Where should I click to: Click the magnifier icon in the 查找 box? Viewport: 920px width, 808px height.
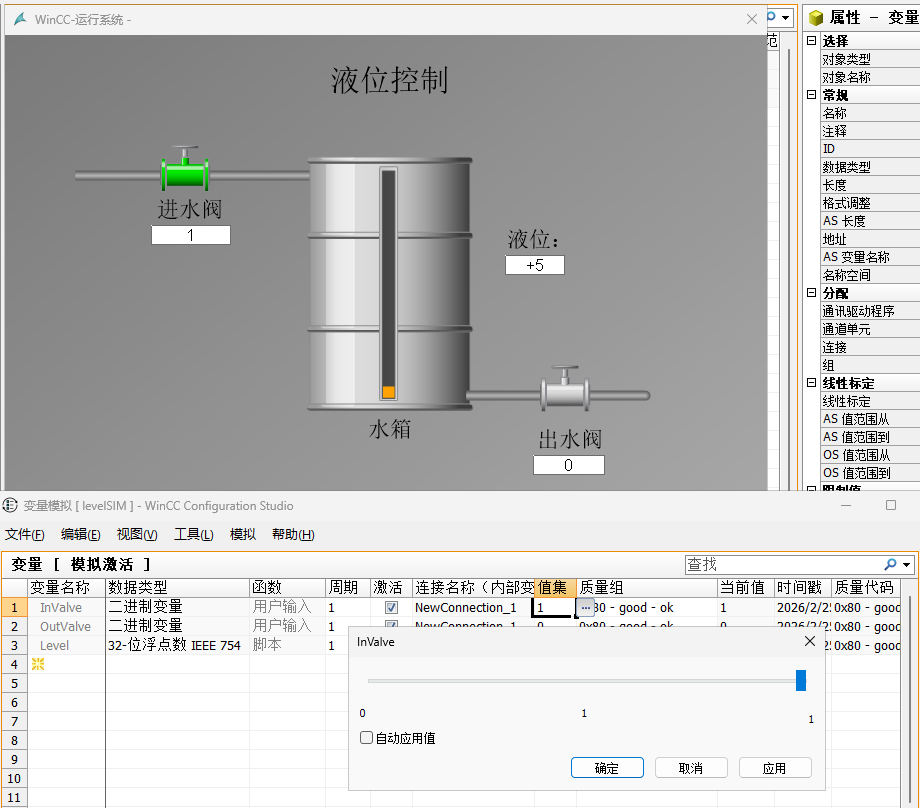coord(890,563)
